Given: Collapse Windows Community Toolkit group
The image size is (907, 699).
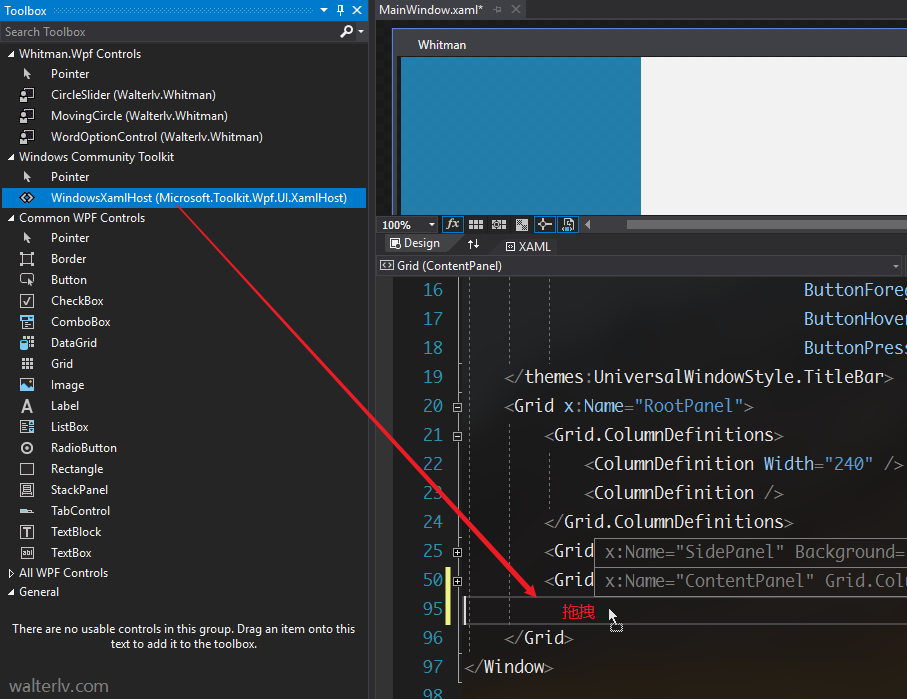Looking at the screenshot, I should point(10,157).
